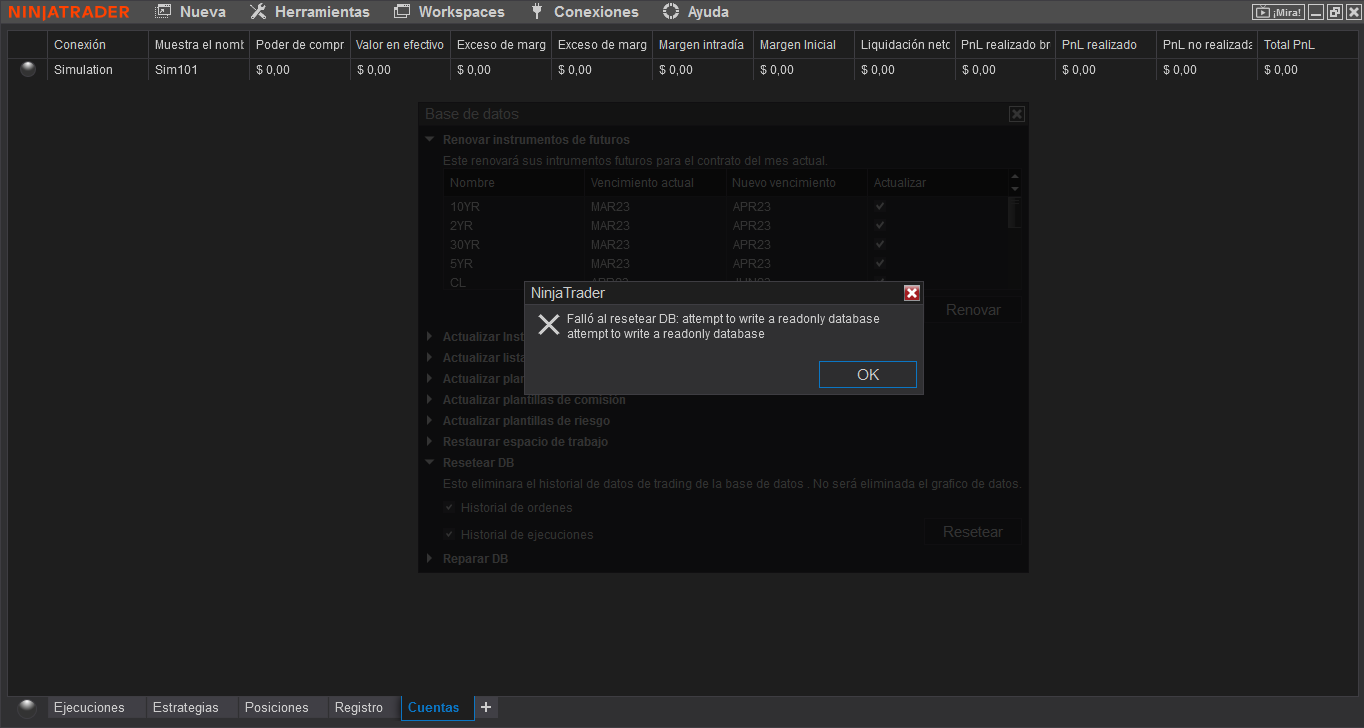Click the futures list scroll-up arrow

1015,177
